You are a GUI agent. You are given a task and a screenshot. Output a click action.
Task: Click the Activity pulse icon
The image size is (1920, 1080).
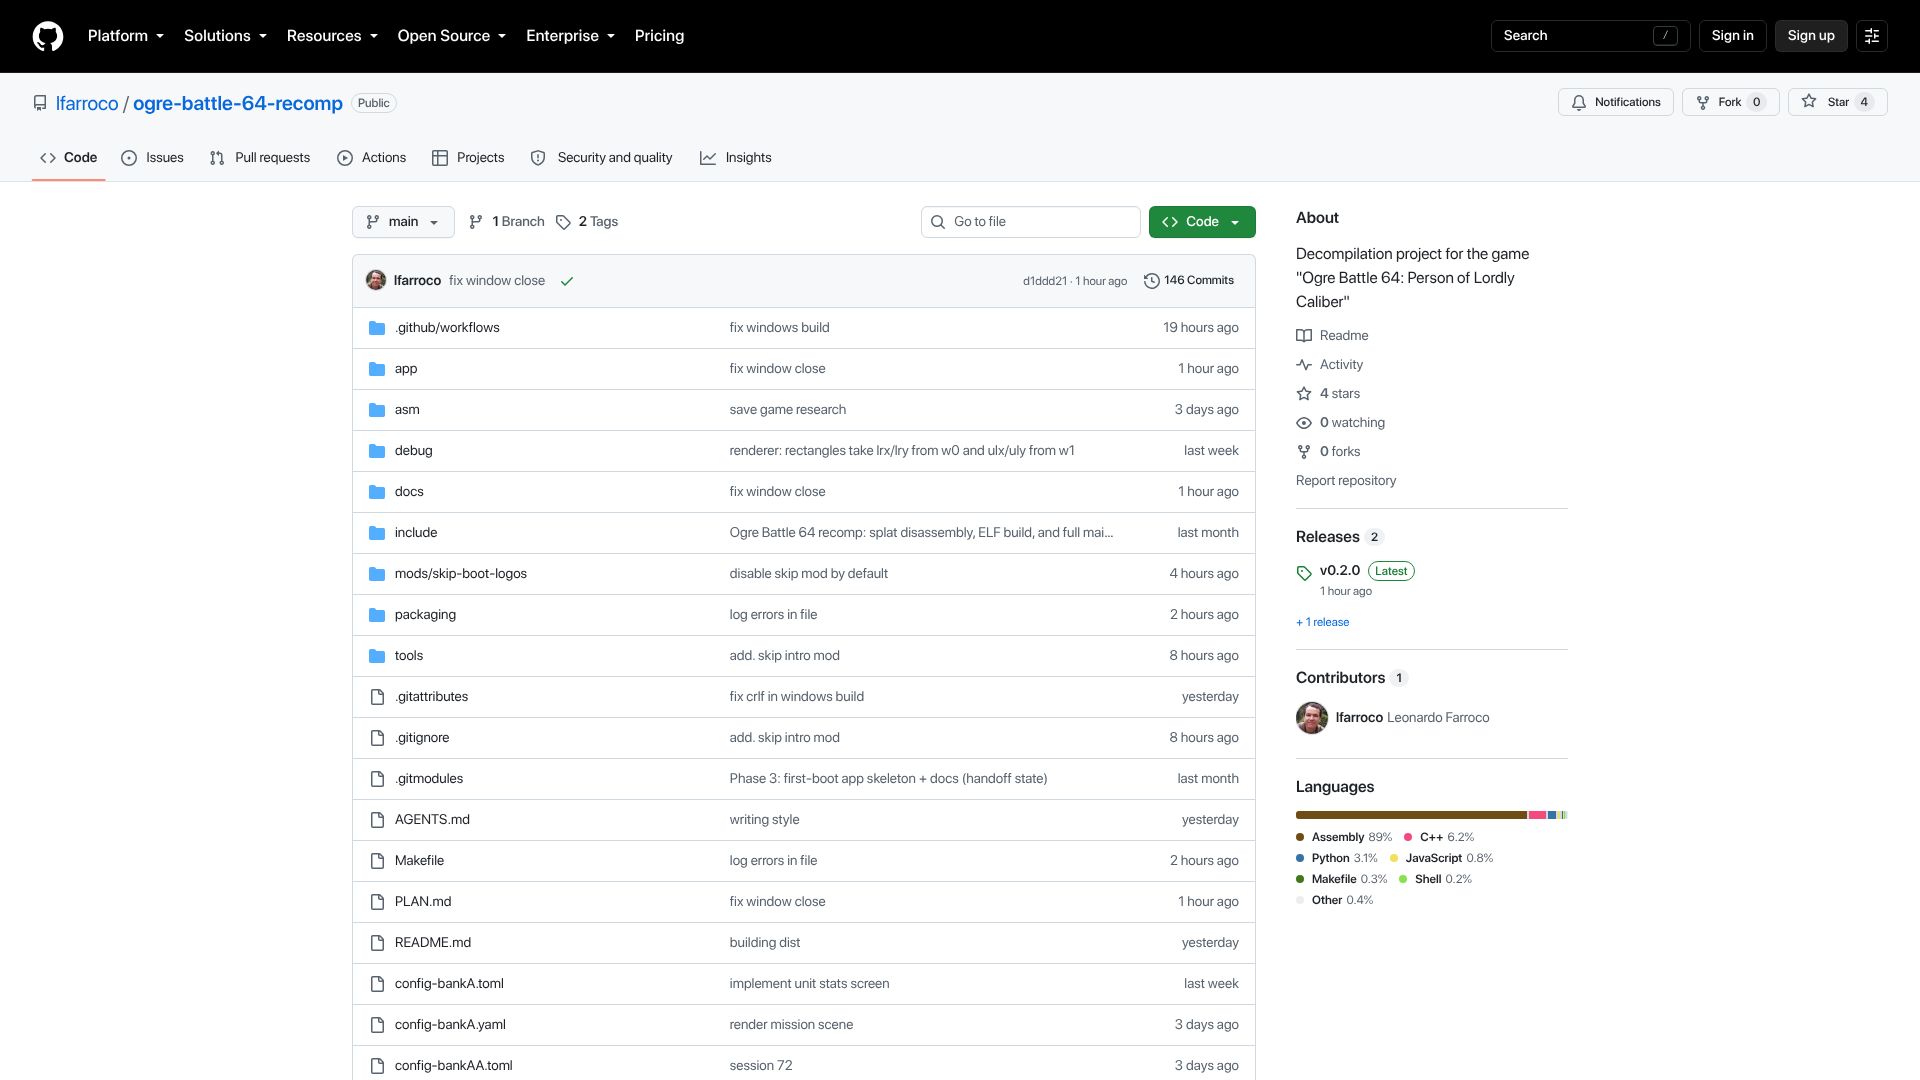1304,365
